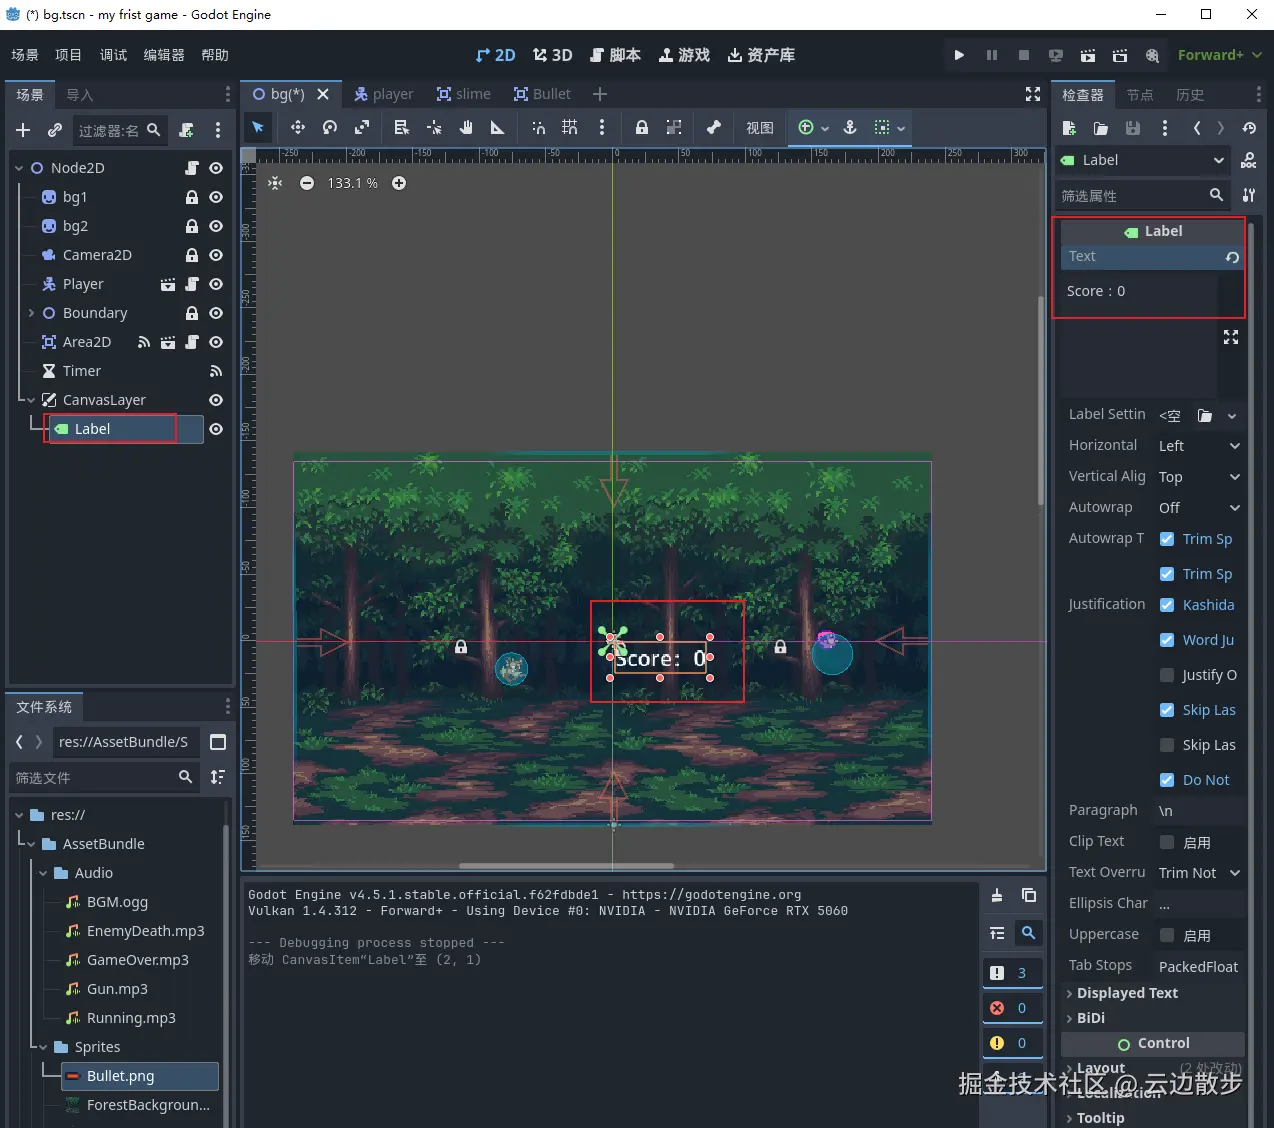Open the Horizontal alignment dropdown
The image size is (1274, 1128).
(x=1199, y=446)
